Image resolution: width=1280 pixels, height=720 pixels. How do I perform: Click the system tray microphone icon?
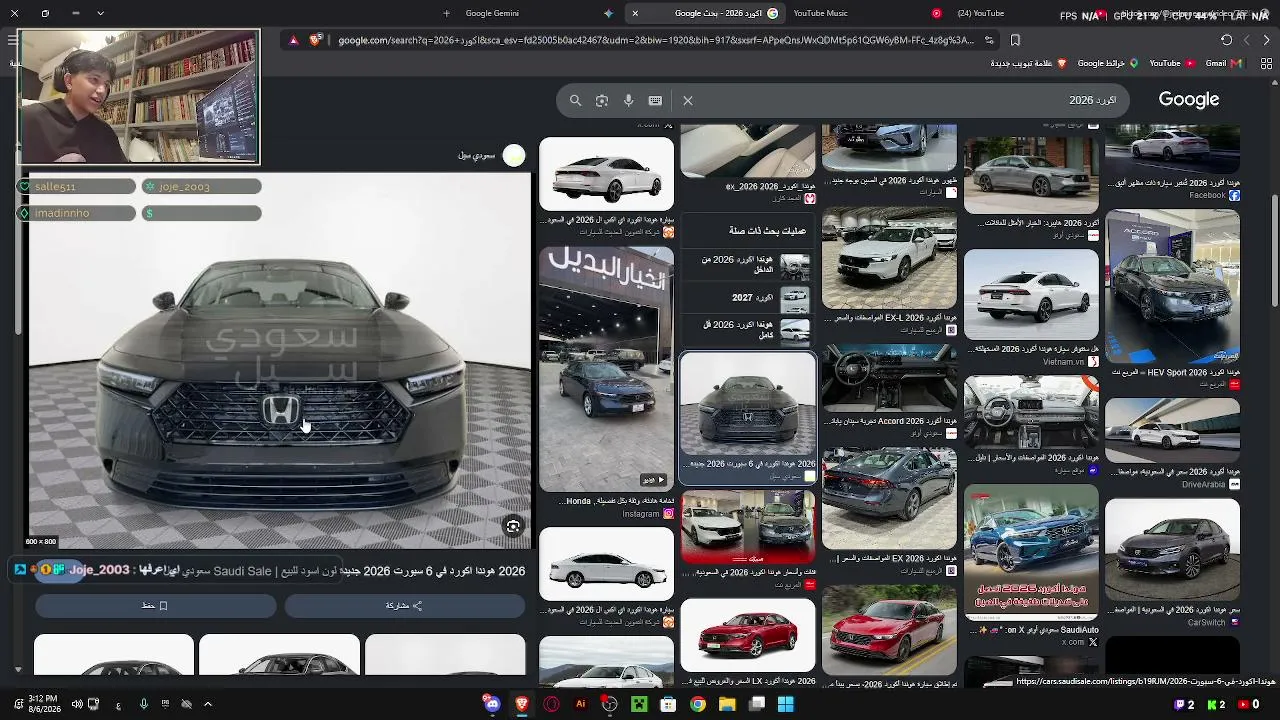coord(144,704)
